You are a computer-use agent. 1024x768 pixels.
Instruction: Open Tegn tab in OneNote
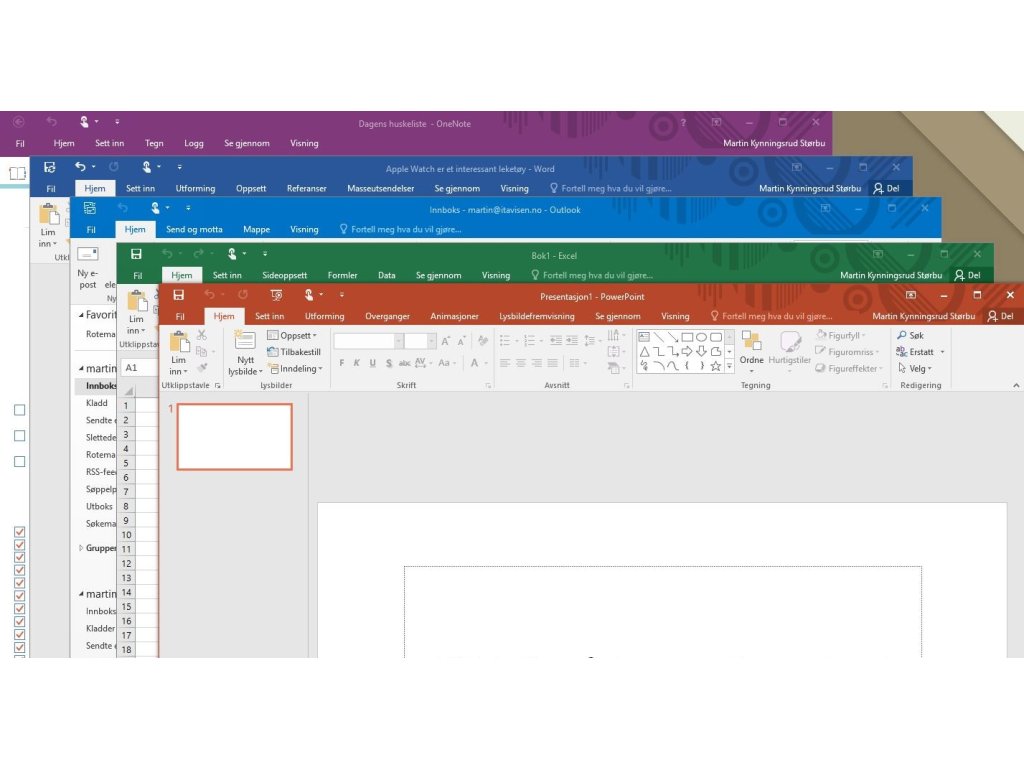pos(154,143)
